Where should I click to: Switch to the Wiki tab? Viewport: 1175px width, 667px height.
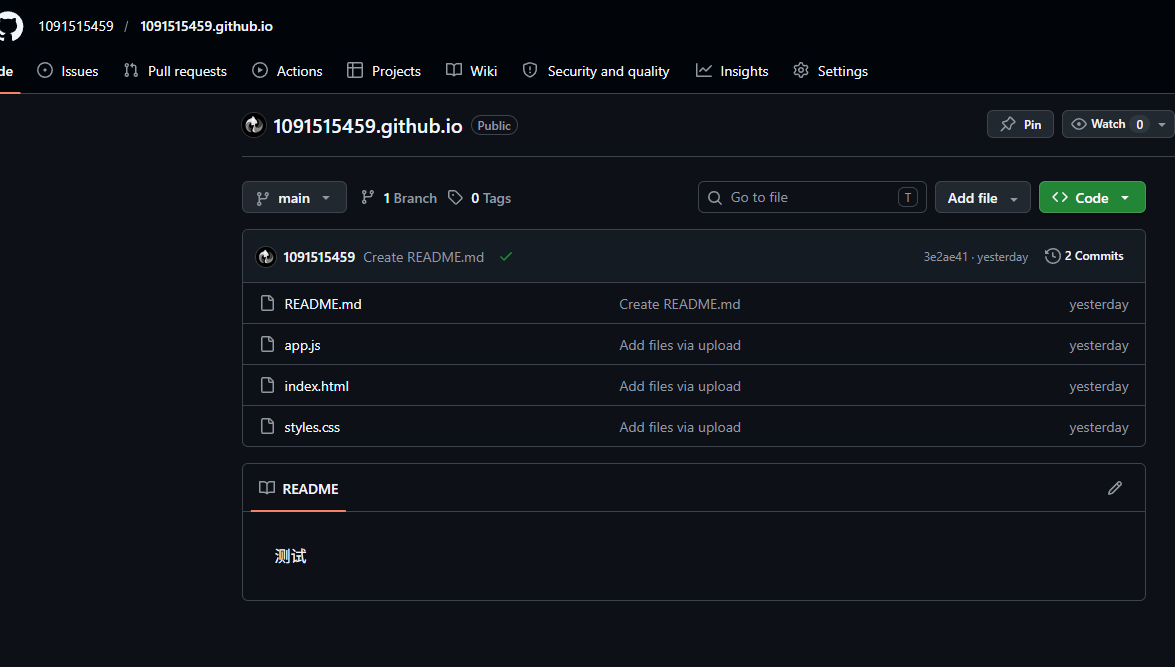pyautogui.click(x=471, y=71)
